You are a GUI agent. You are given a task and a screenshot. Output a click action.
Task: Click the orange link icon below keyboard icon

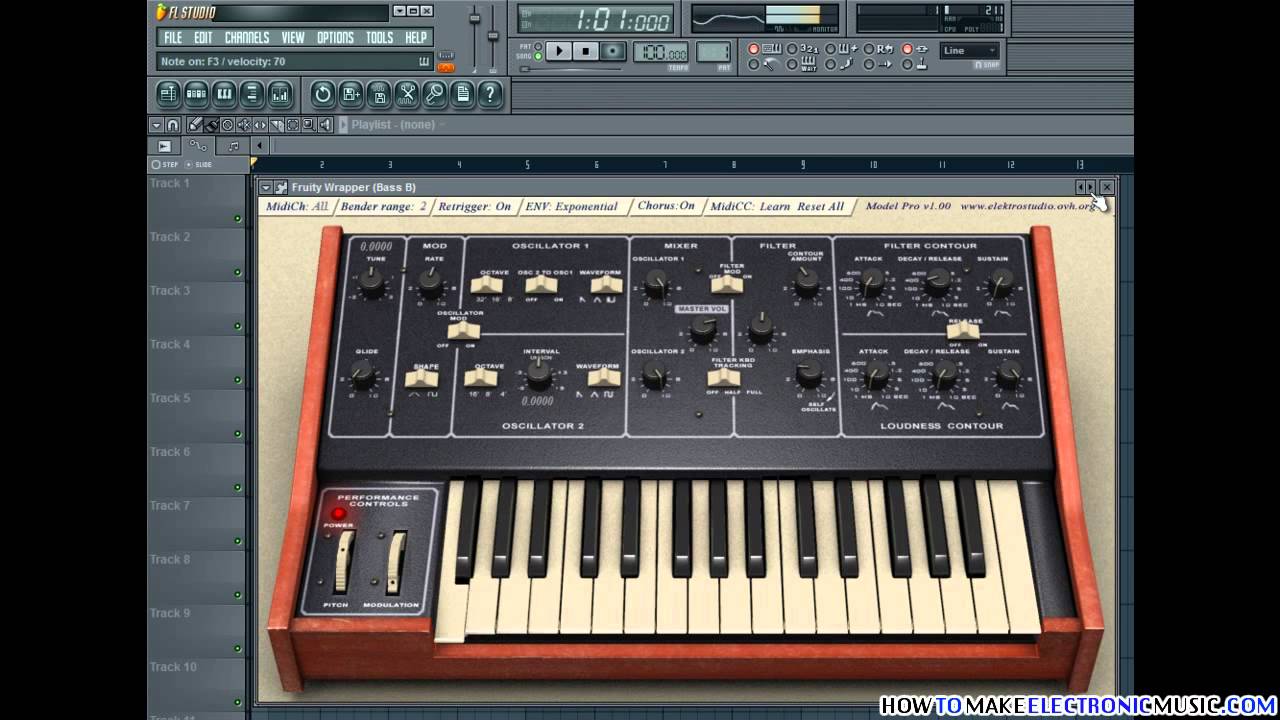(x=446, y=68)
